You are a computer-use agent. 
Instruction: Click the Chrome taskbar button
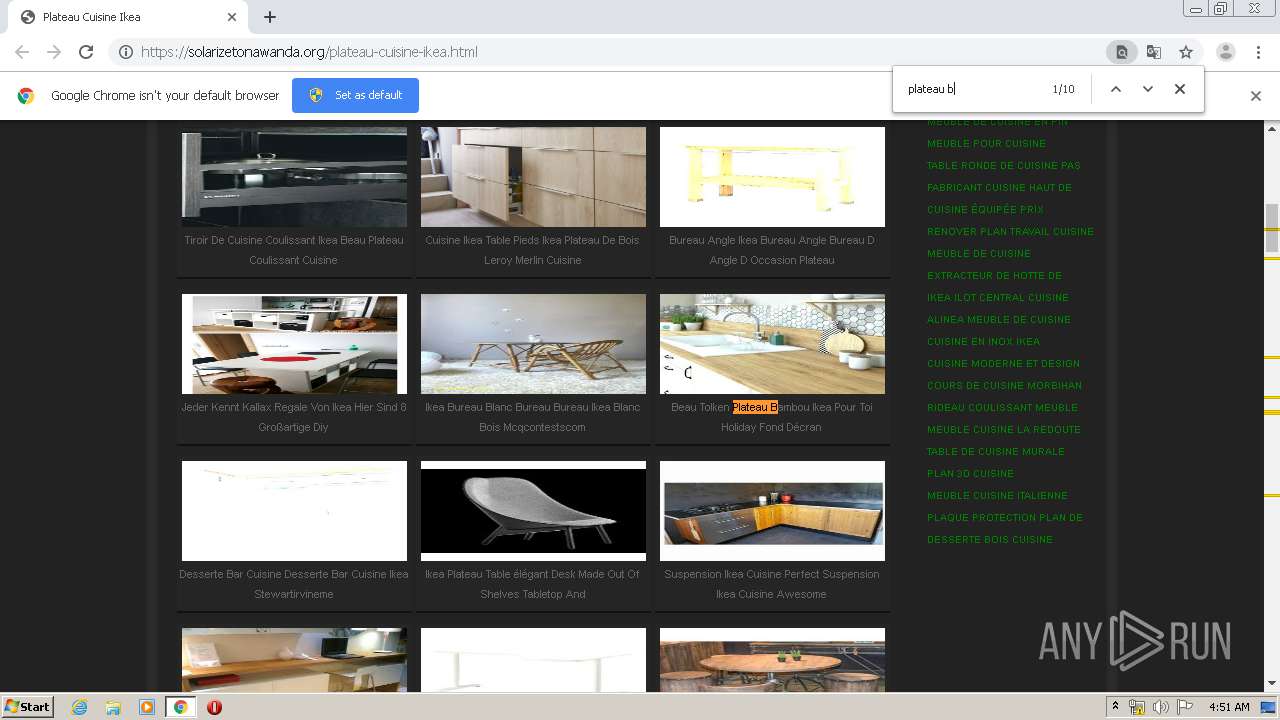click(x=180, y=707)
